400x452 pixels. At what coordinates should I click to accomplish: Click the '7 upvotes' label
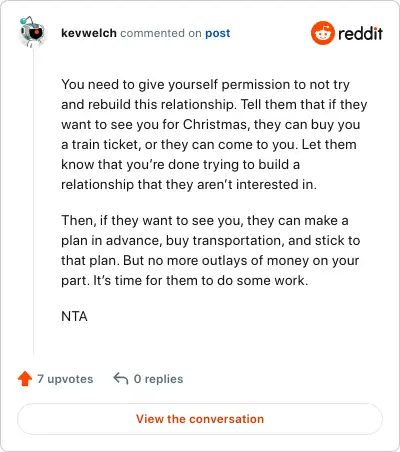(65, 379)
